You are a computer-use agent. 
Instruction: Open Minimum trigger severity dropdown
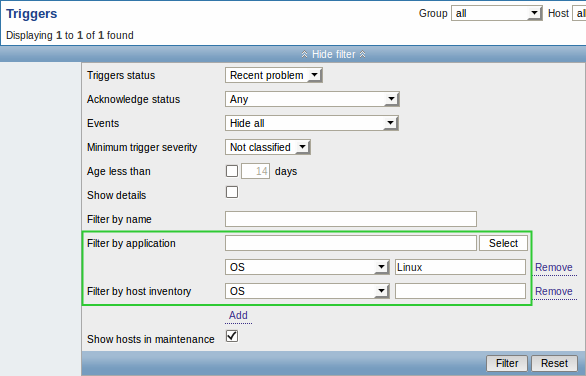(268, 147)
